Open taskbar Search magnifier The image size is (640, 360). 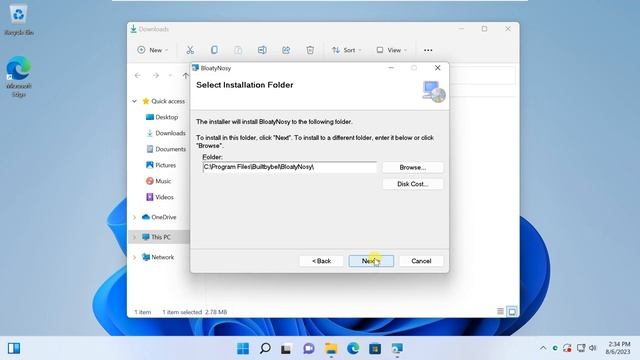coord(265,348)
